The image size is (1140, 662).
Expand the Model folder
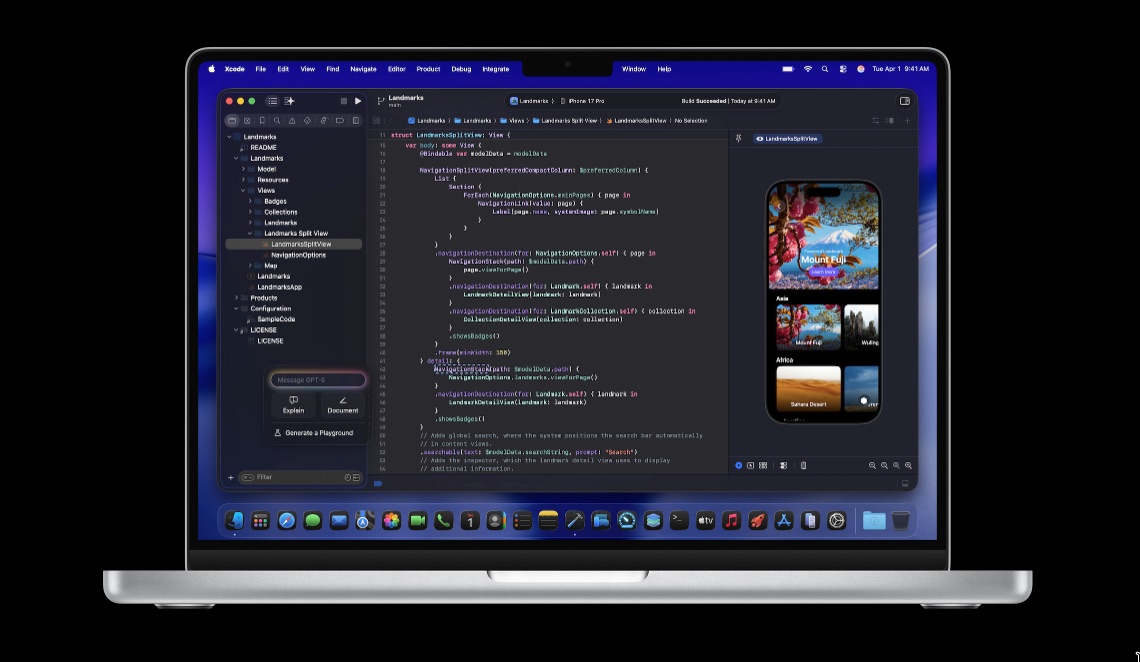[243, 169]
